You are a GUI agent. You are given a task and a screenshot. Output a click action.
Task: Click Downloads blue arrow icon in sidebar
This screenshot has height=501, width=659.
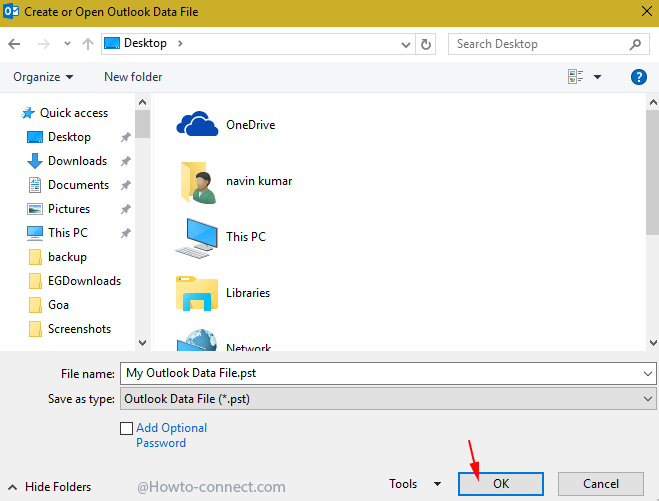(34, 161)
